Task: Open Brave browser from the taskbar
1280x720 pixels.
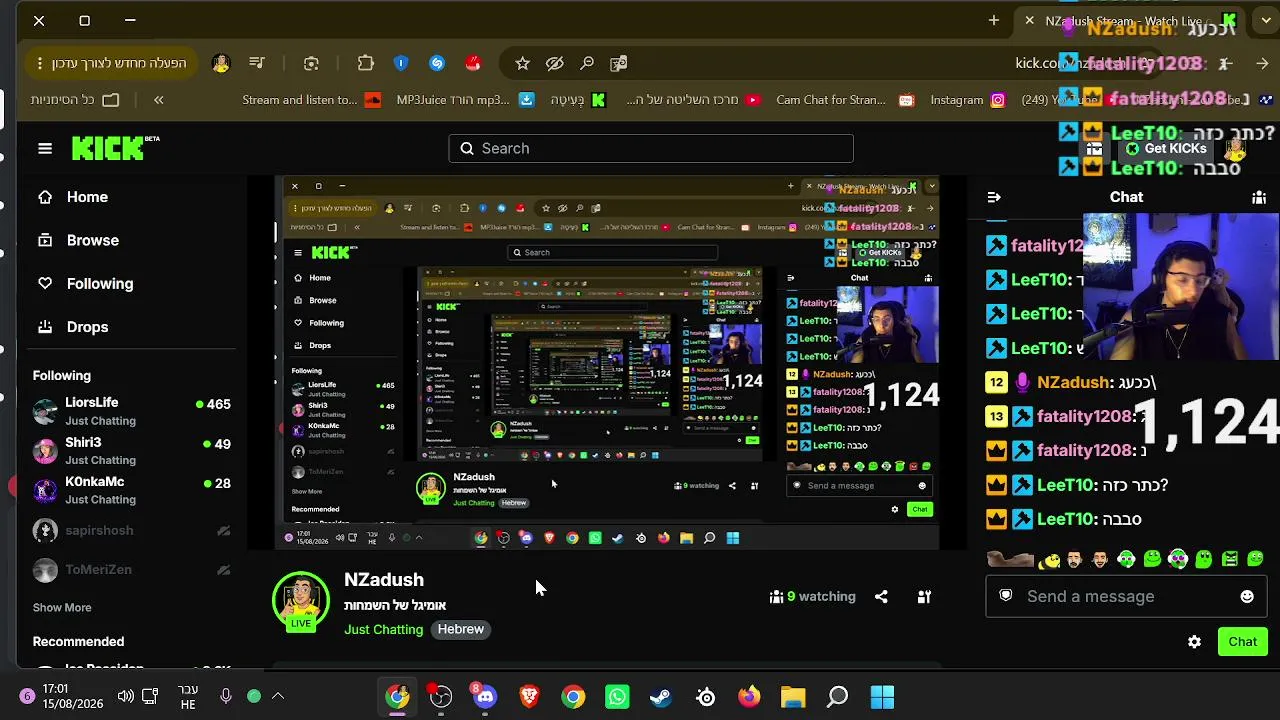Action: pos(529,696)
